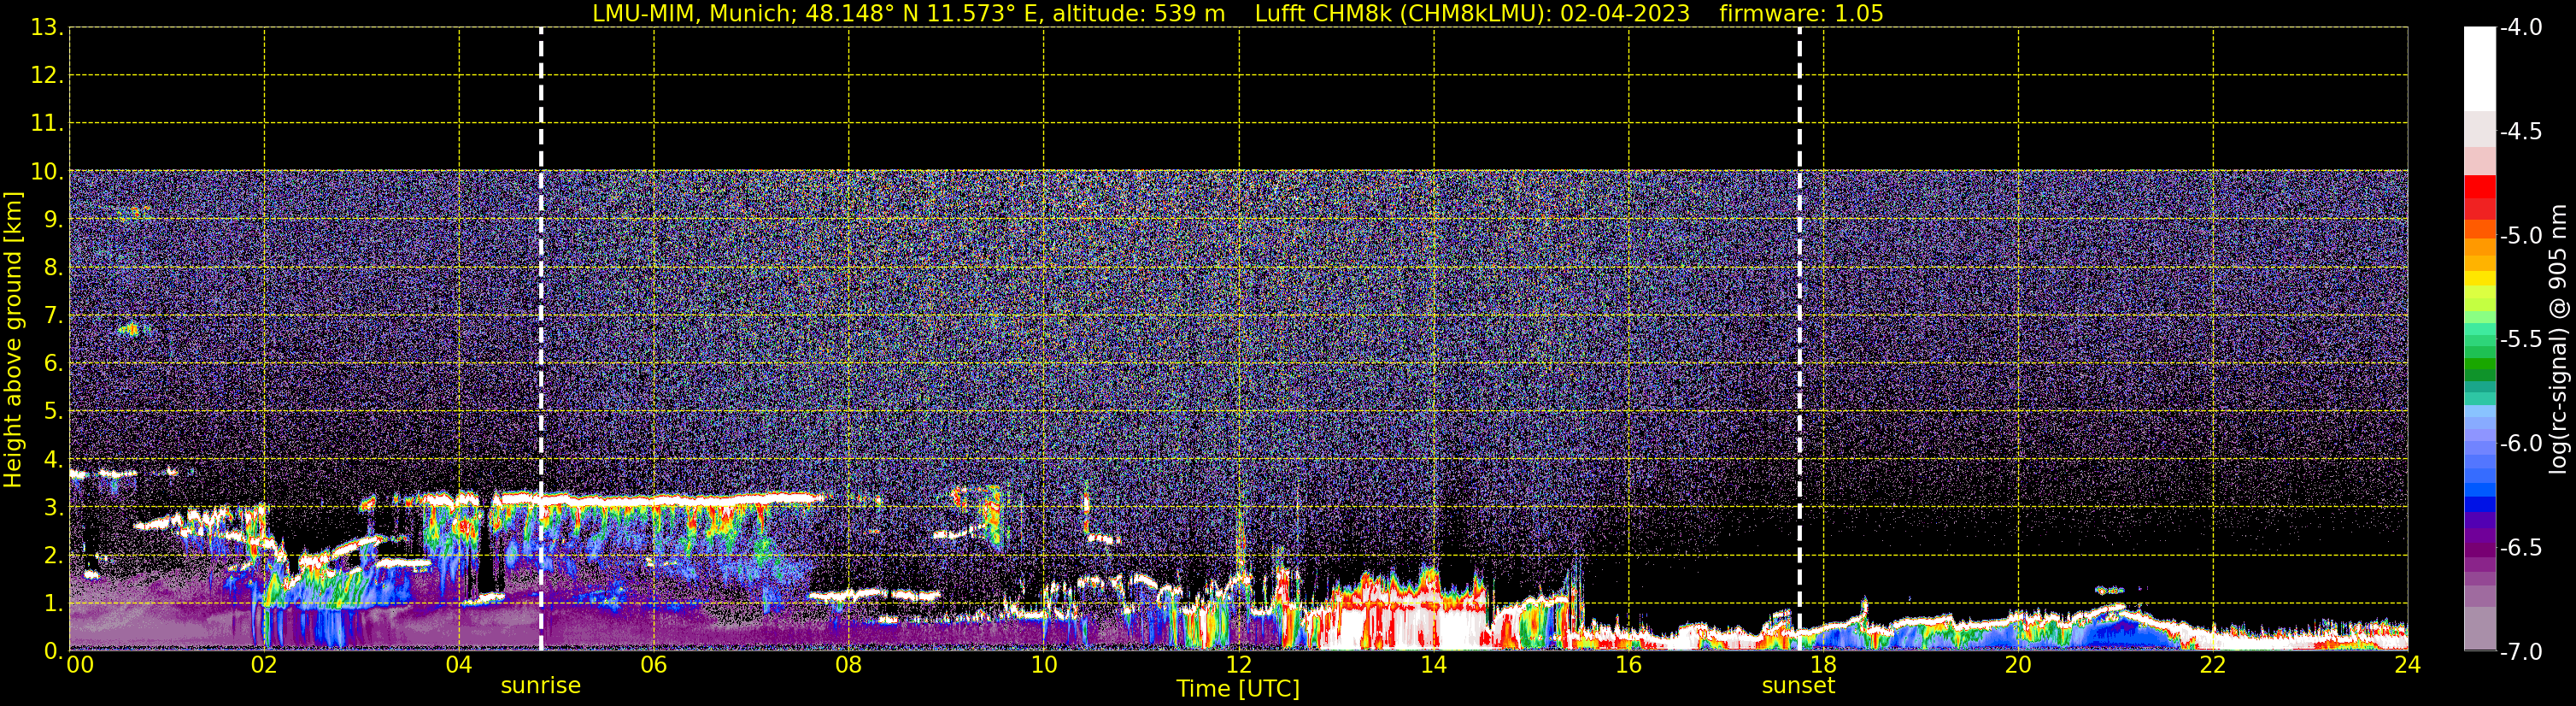
Task: Click the "-6.0" colorbar tick label
Action: point(2521,444)
